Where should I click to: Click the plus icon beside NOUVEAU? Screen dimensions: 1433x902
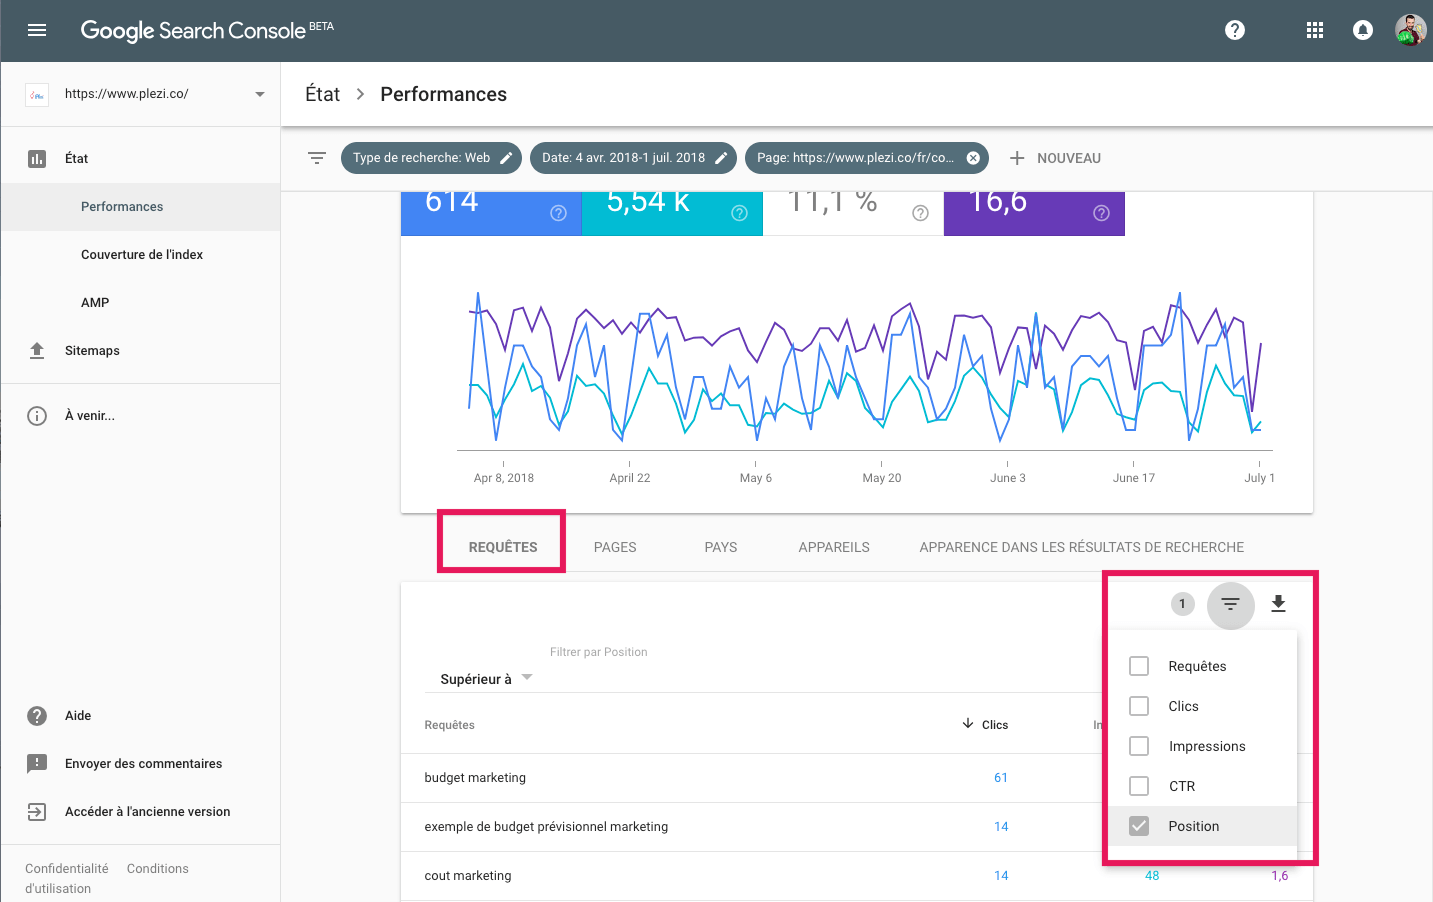(x=1017, y=158)
